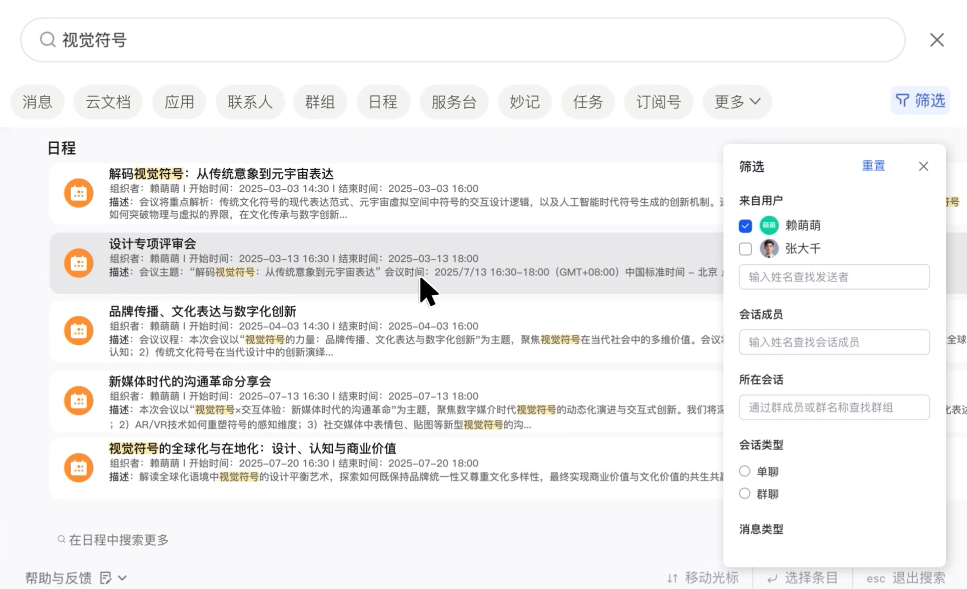Viewport: 967px width, 589px height.
Task: Click 重置 to reset filters
Action: [873, 166]
